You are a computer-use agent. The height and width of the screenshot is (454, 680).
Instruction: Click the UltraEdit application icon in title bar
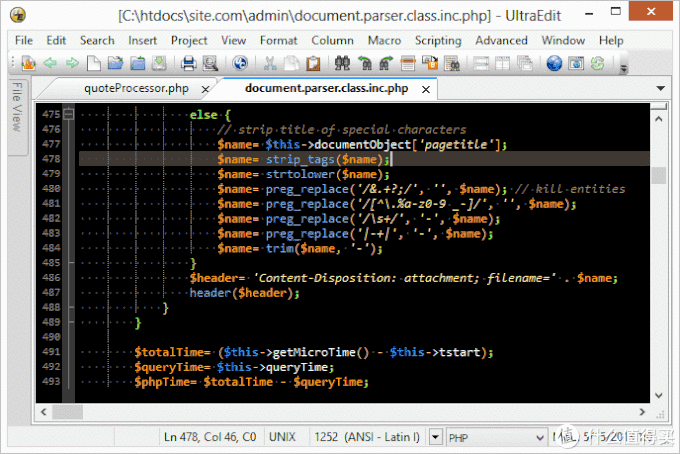(17, 15)
